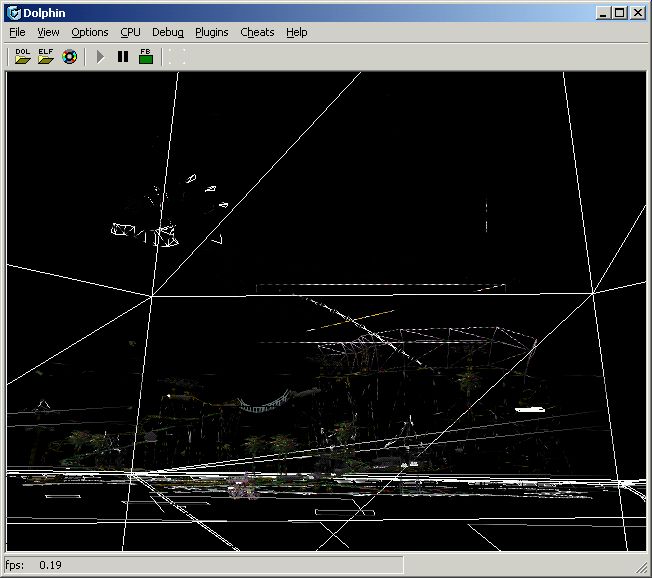Open an ELF file from the toolbar
Viewport: 652px width, 578px height.
46,56
